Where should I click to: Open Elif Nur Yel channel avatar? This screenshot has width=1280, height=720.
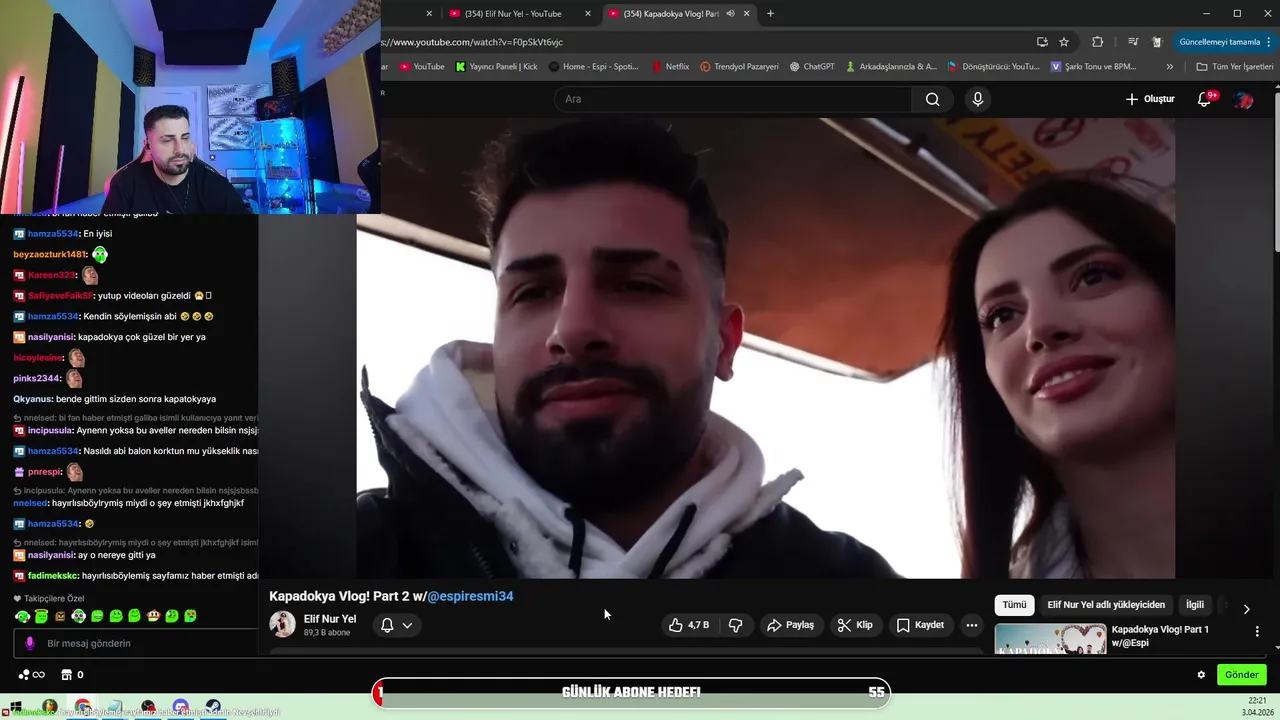(283, 624)
